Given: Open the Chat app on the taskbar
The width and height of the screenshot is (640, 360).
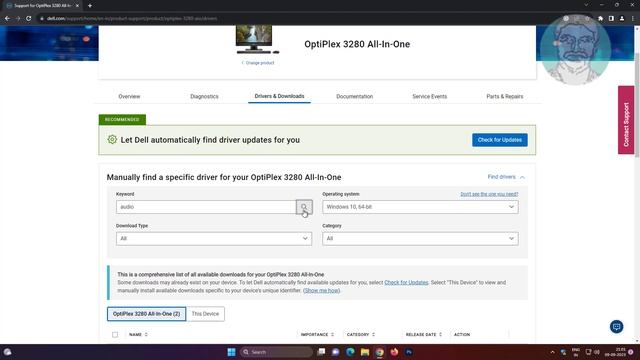Looking at the screenshot, I should pos(336,352).
